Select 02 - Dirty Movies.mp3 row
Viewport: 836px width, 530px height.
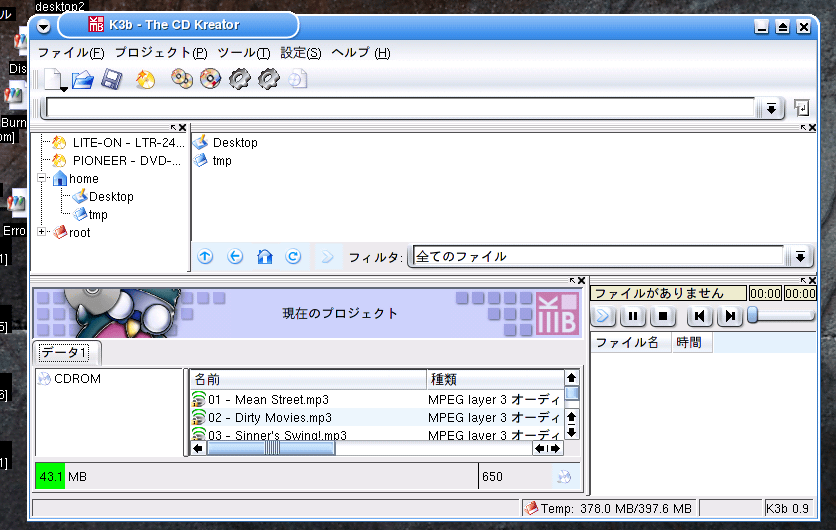(x=376, y=417)
